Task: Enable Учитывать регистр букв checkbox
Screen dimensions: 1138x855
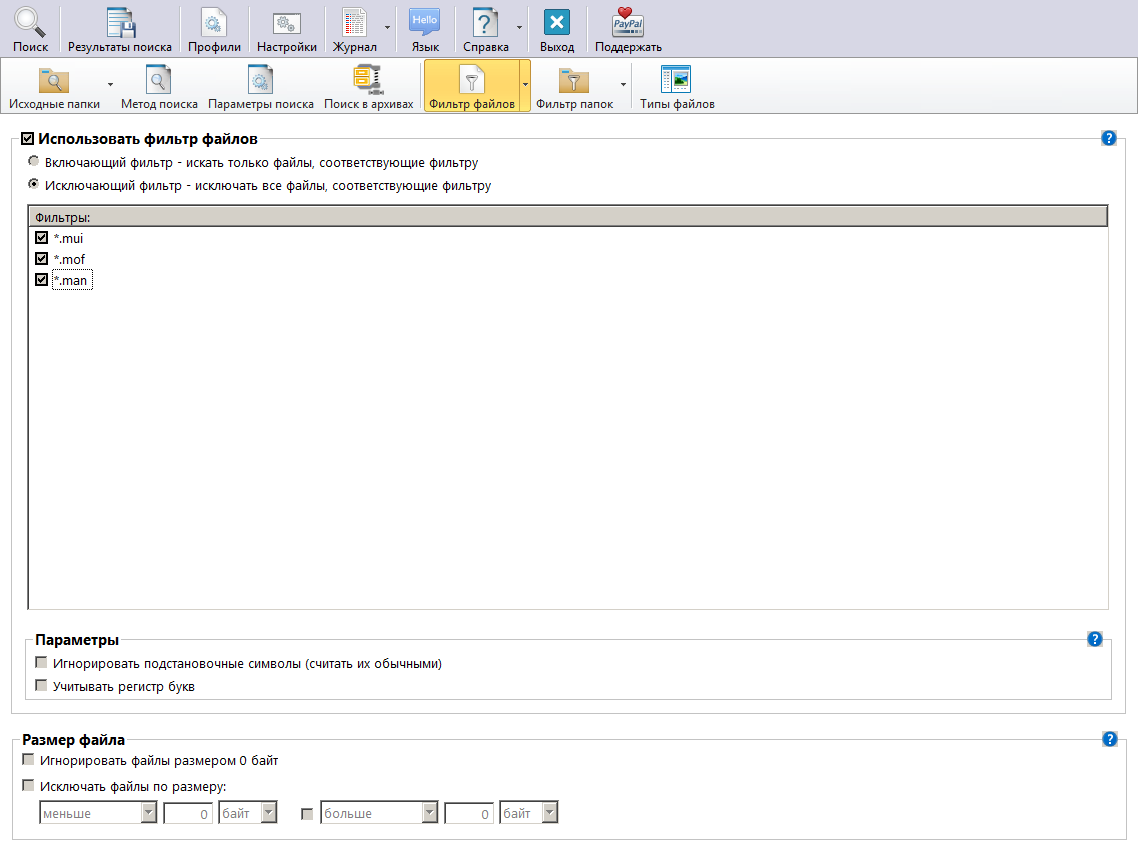Action: click(x=41, y=686)
